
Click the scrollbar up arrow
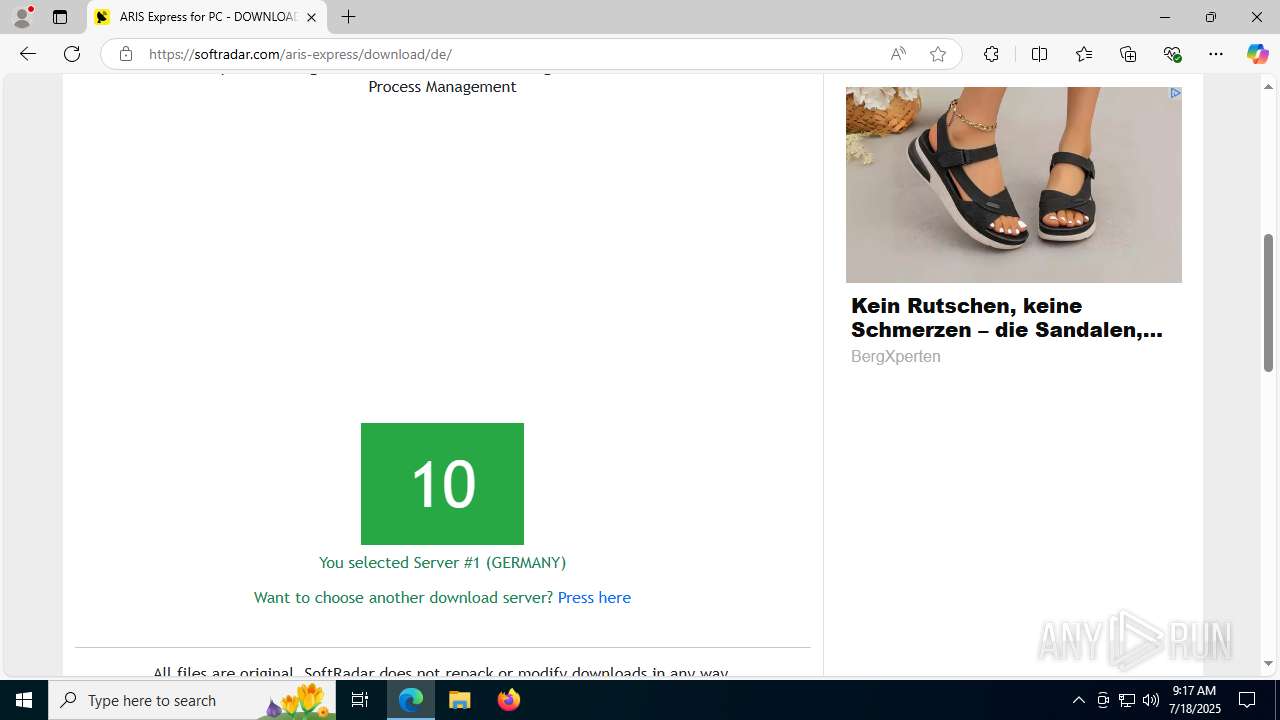tap(1268, 87)
